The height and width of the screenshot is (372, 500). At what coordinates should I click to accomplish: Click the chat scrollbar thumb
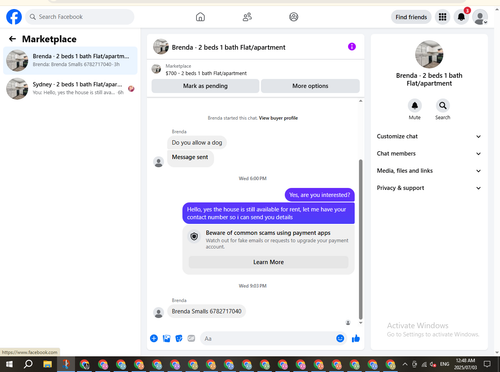click(360, 239)
